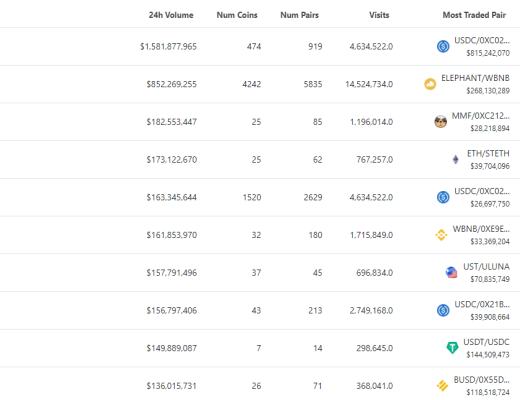
Task: Click the Tether icon next to USDT/USDC
Action: coord(452,348)
